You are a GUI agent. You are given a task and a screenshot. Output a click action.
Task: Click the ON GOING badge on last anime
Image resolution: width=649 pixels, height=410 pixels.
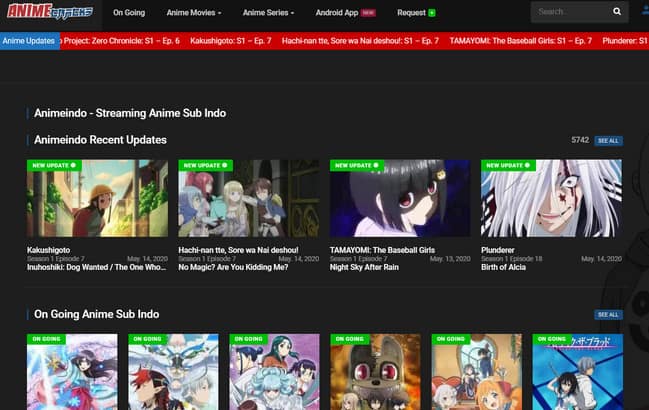pos(553,340)
